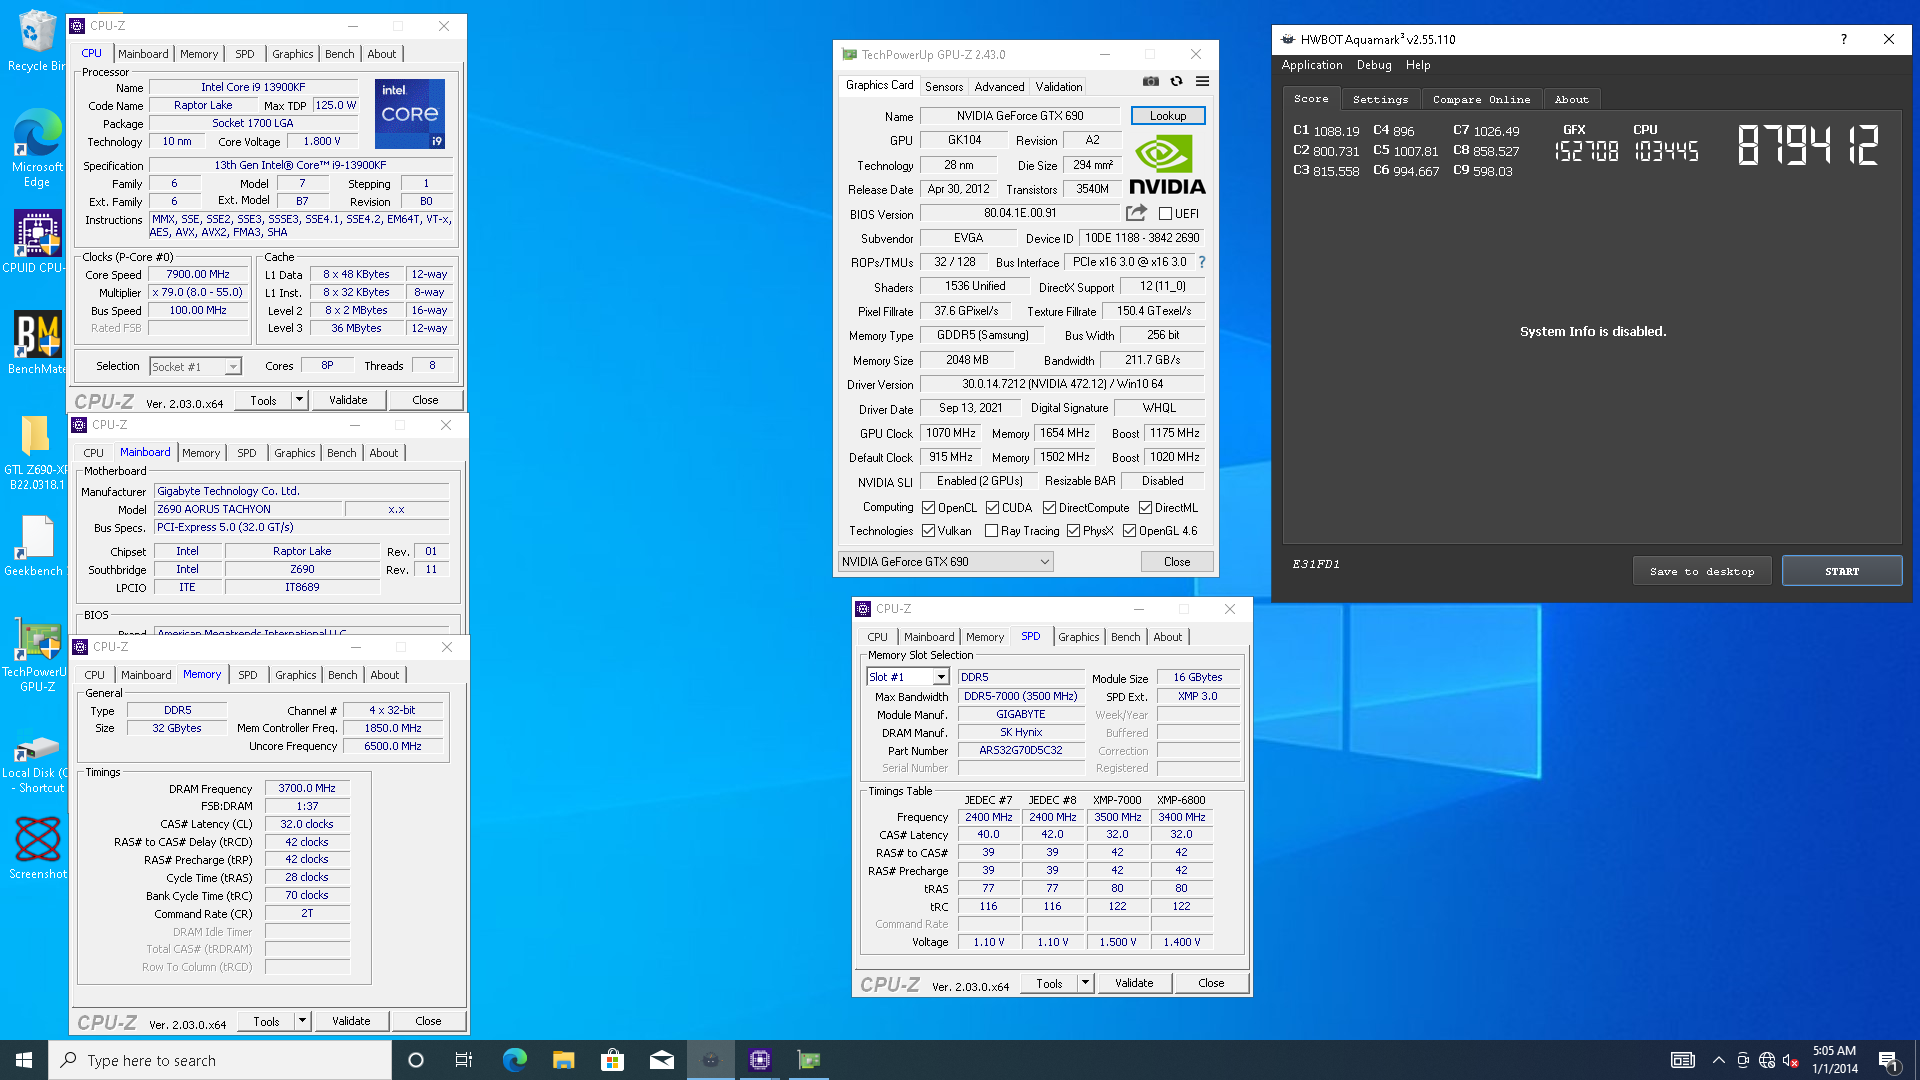
Task: Click Validate button in CPU-Z SPD window
Action: coord(1134,983)
